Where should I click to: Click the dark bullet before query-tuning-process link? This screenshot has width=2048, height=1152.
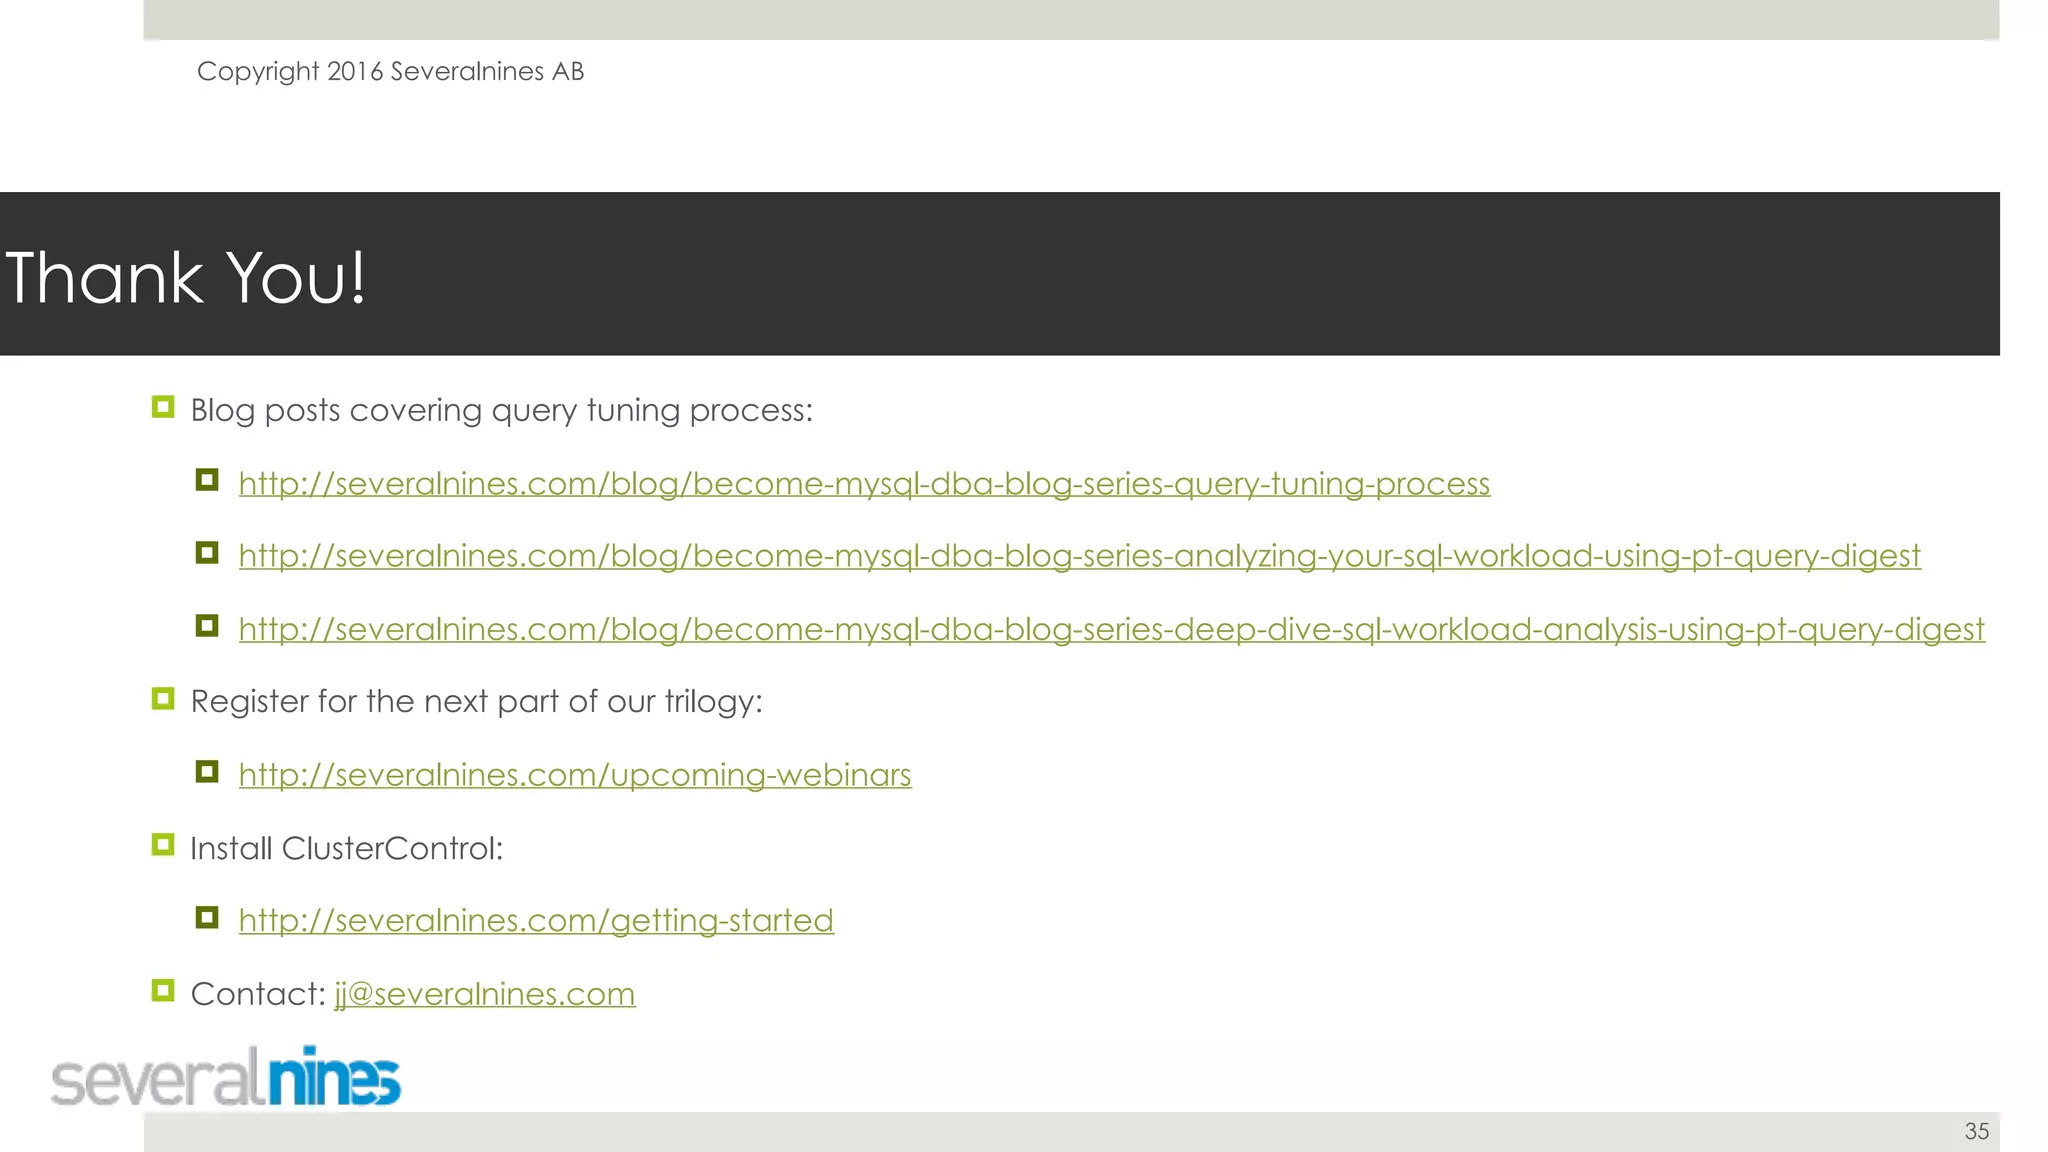[207, 480]
